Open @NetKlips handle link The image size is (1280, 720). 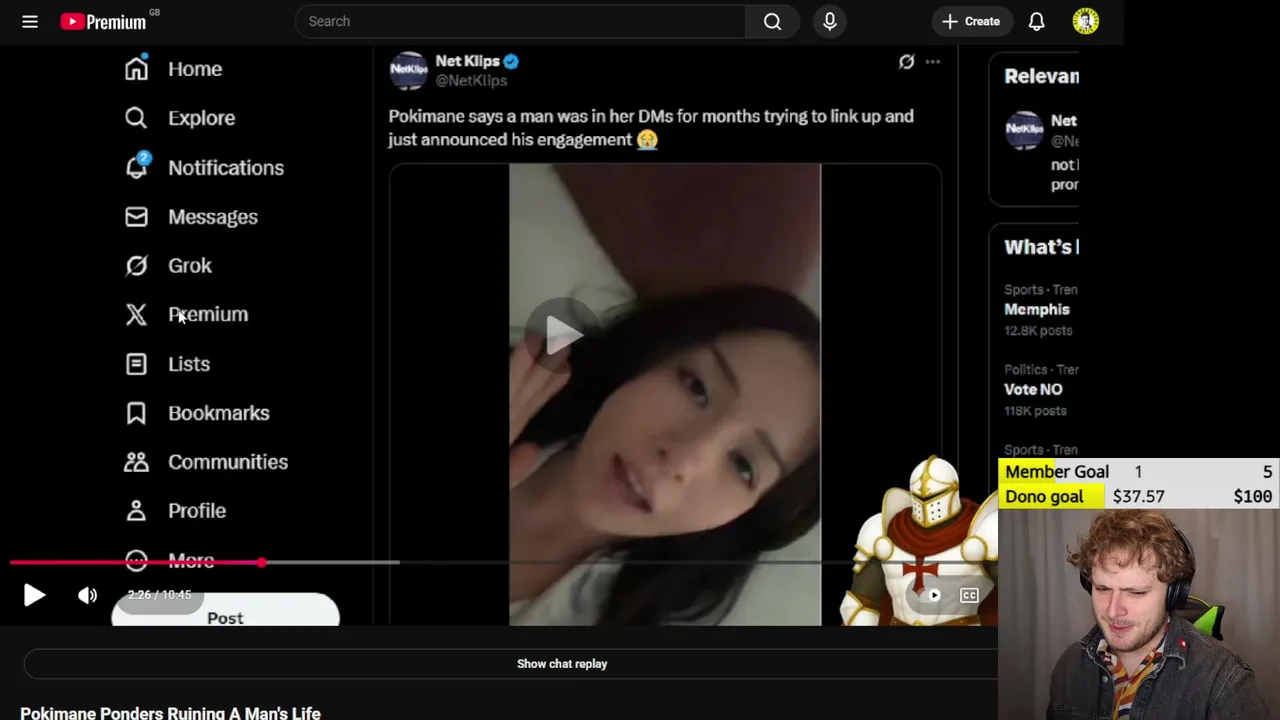(471, 80)
